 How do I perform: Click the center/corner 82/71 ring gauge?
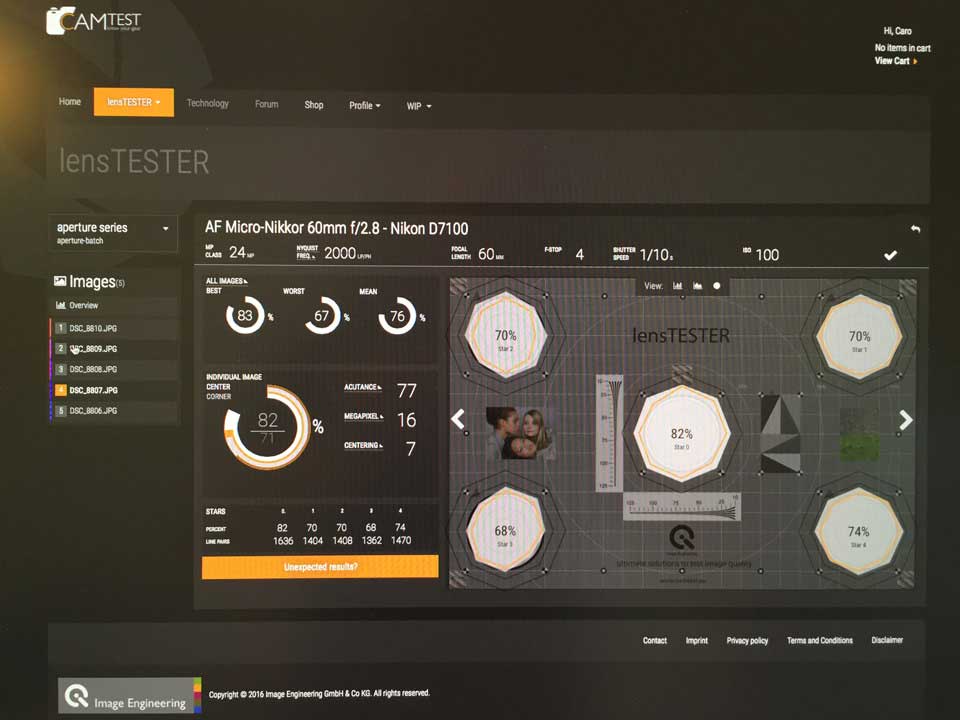[x=268, y=427]
